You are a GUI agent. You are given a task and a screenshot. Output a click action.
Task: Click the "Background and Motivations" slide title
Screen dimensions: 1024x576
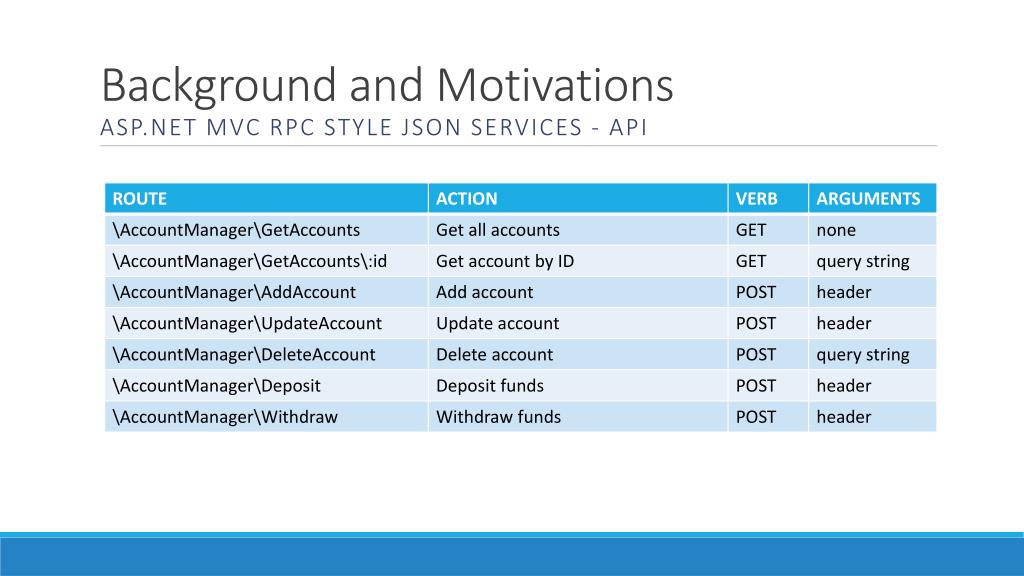[387, 86]
